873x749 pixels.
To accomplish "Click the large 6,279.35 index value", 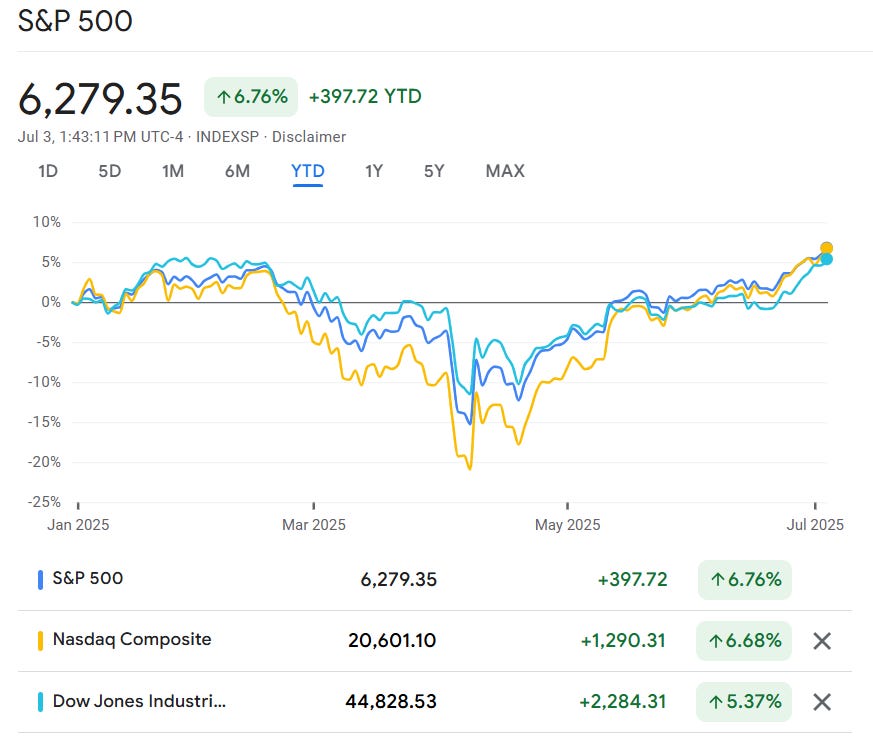I will 100,99.
